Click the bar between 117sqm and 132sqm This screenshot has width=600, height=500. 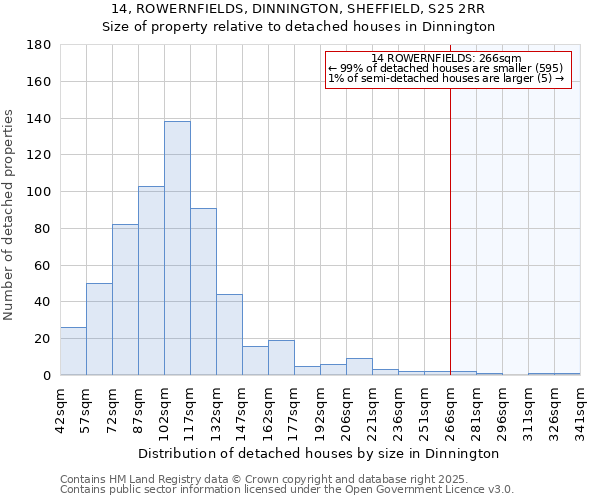coord(203,292)
